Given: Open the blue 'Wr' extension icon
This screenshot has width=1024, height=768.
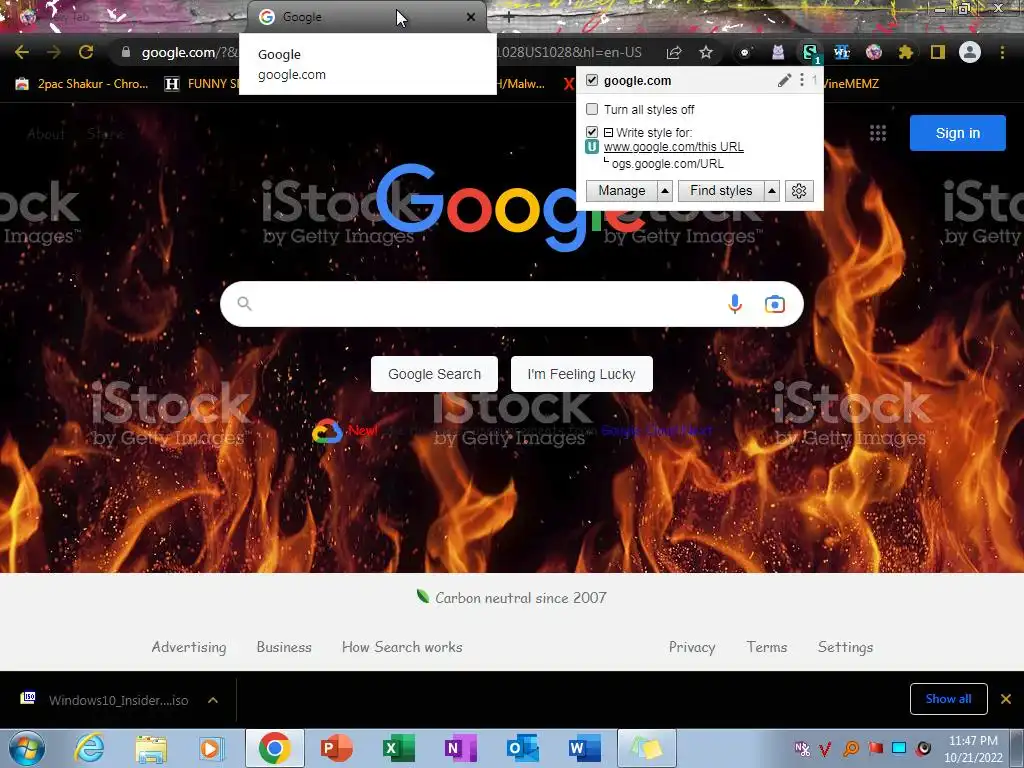Looking at the screenshot, I should [842, 52].
